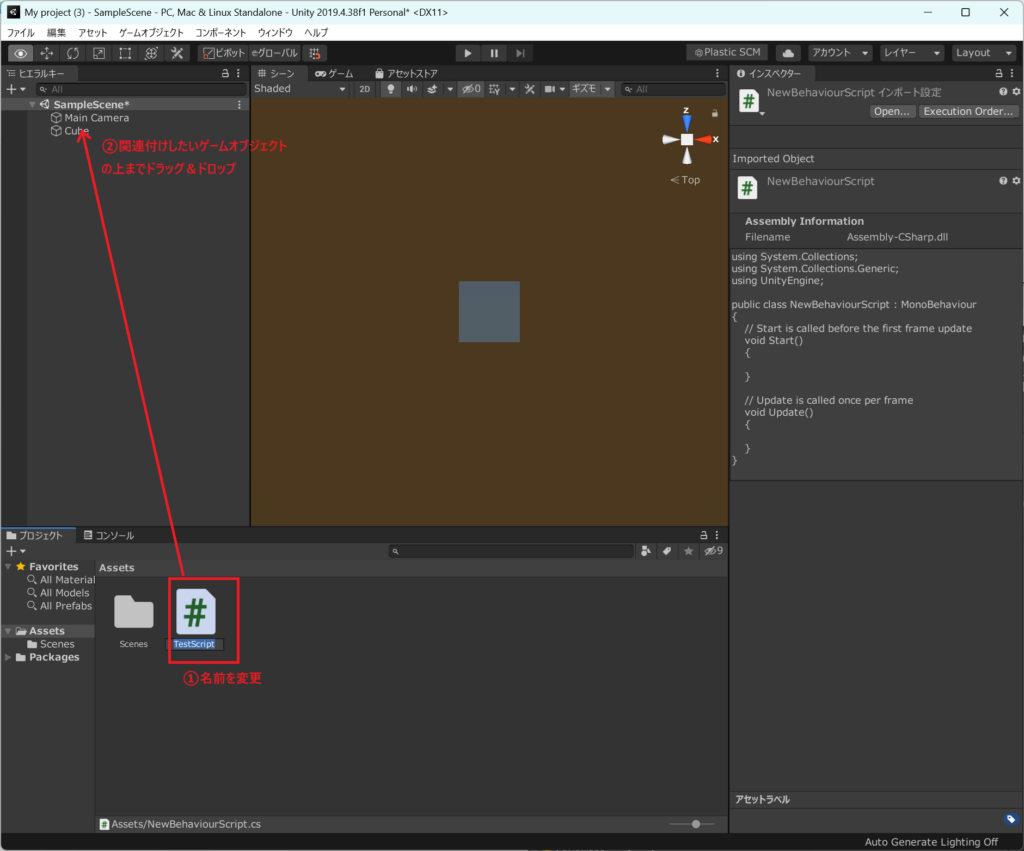This screenshot has width=1024, height=851.
Task: Save search favorite star icon
Action: 688,551
